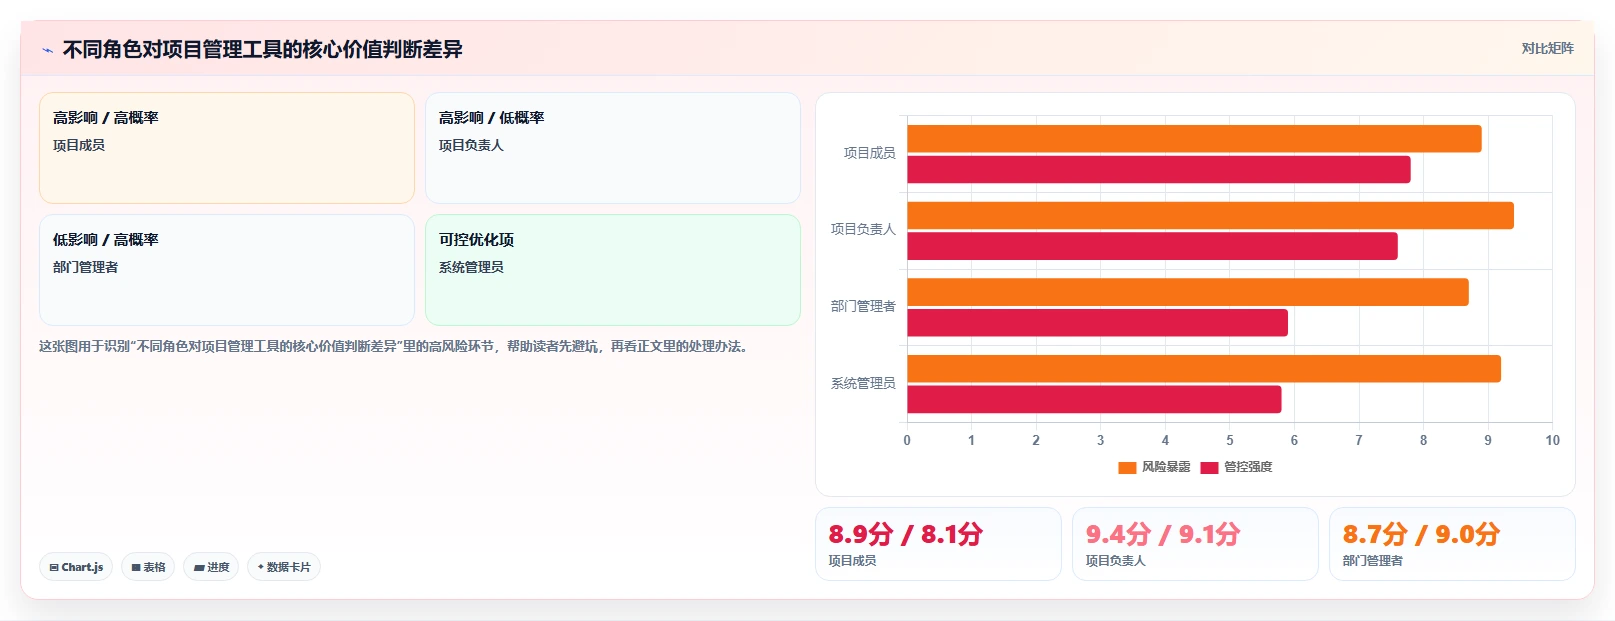Click the 部门管理者 chart axis label
Screen dimensions: 1615x621
[x=863, y=306]
